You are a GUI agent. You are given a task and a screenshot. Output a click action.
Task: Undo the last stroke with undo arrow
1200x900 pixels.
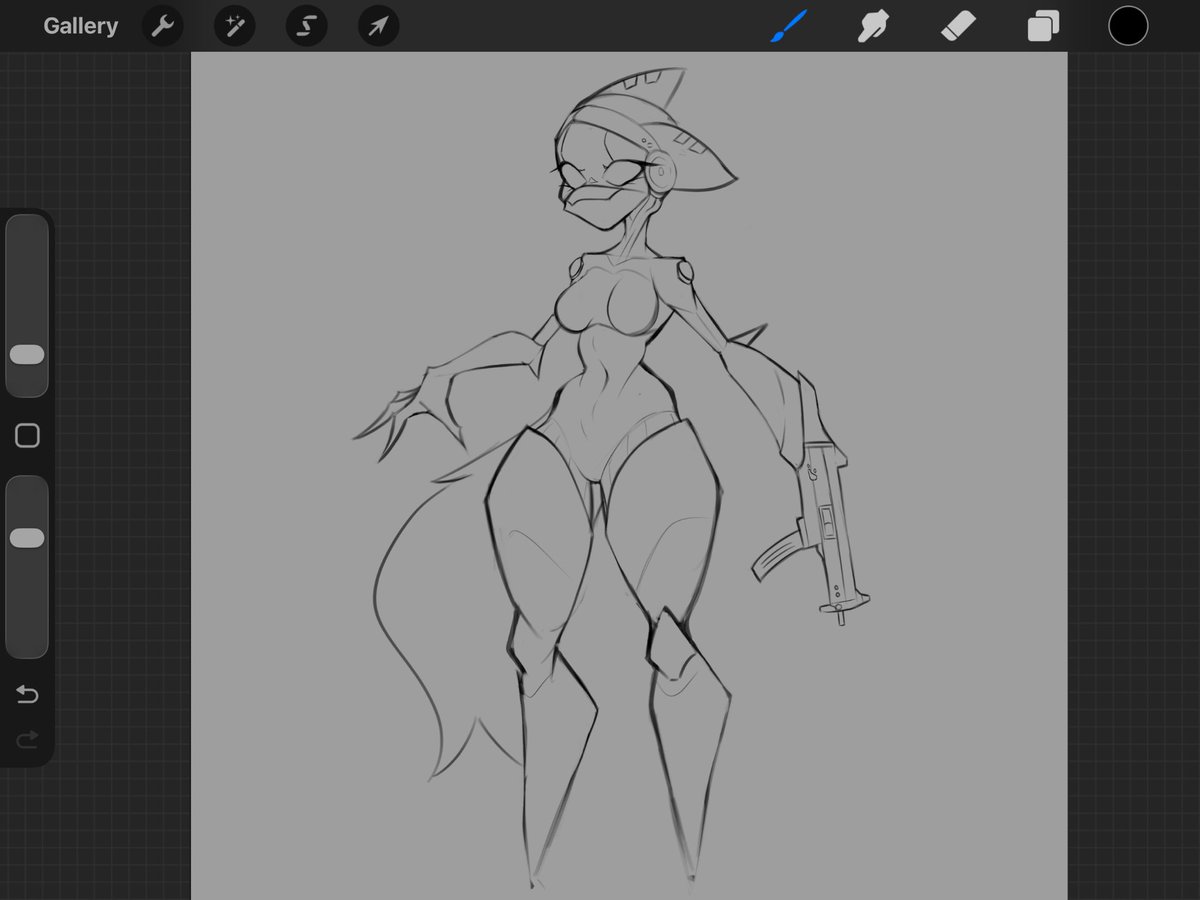pos(27,694)
